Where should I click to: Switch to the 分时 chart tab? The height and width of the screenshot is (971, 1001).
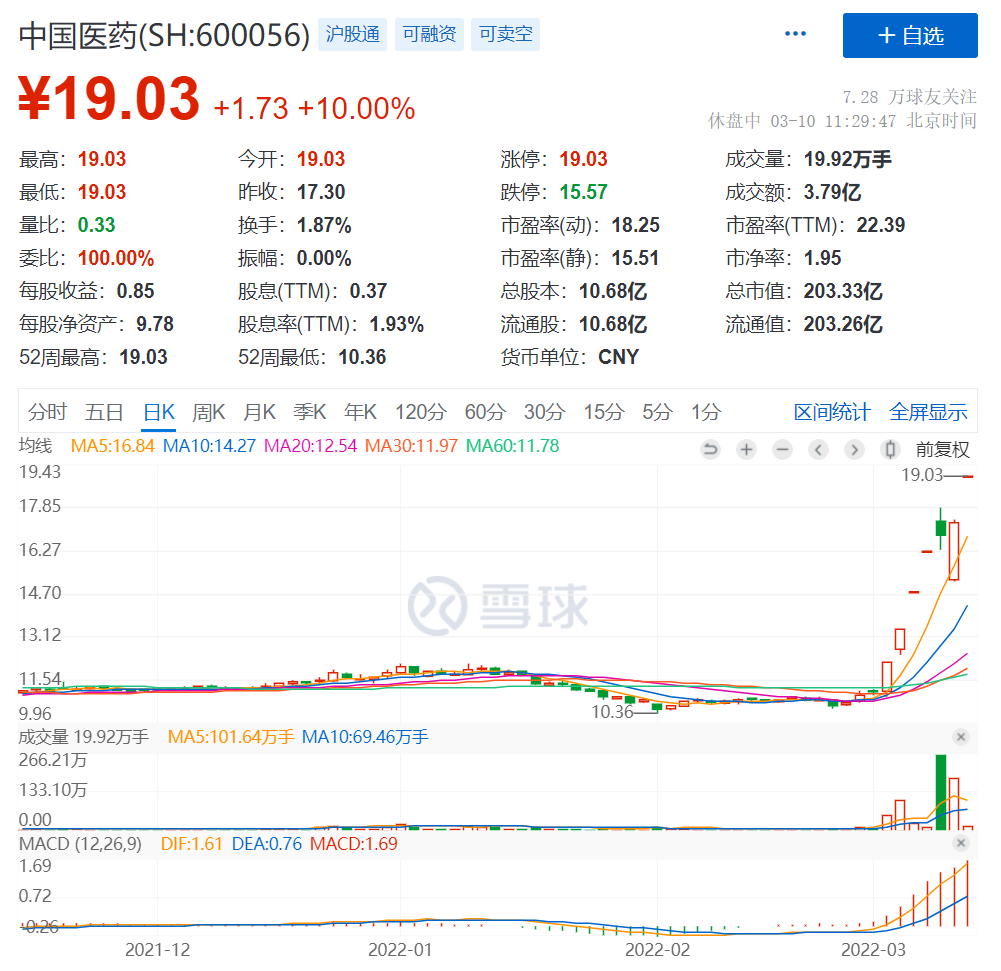(47, 412)
